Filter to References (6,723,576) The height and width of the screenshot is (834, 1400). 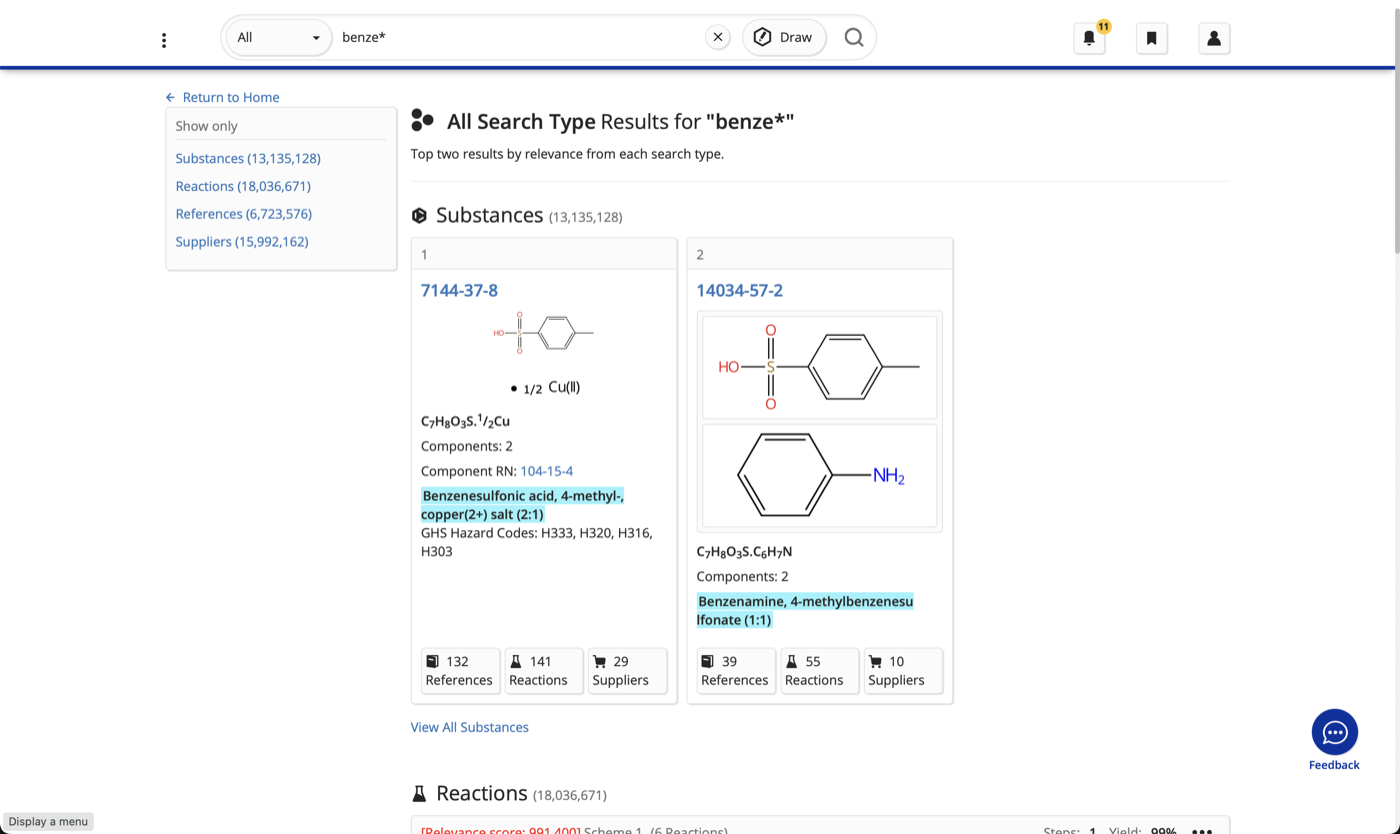click(244, 214)
